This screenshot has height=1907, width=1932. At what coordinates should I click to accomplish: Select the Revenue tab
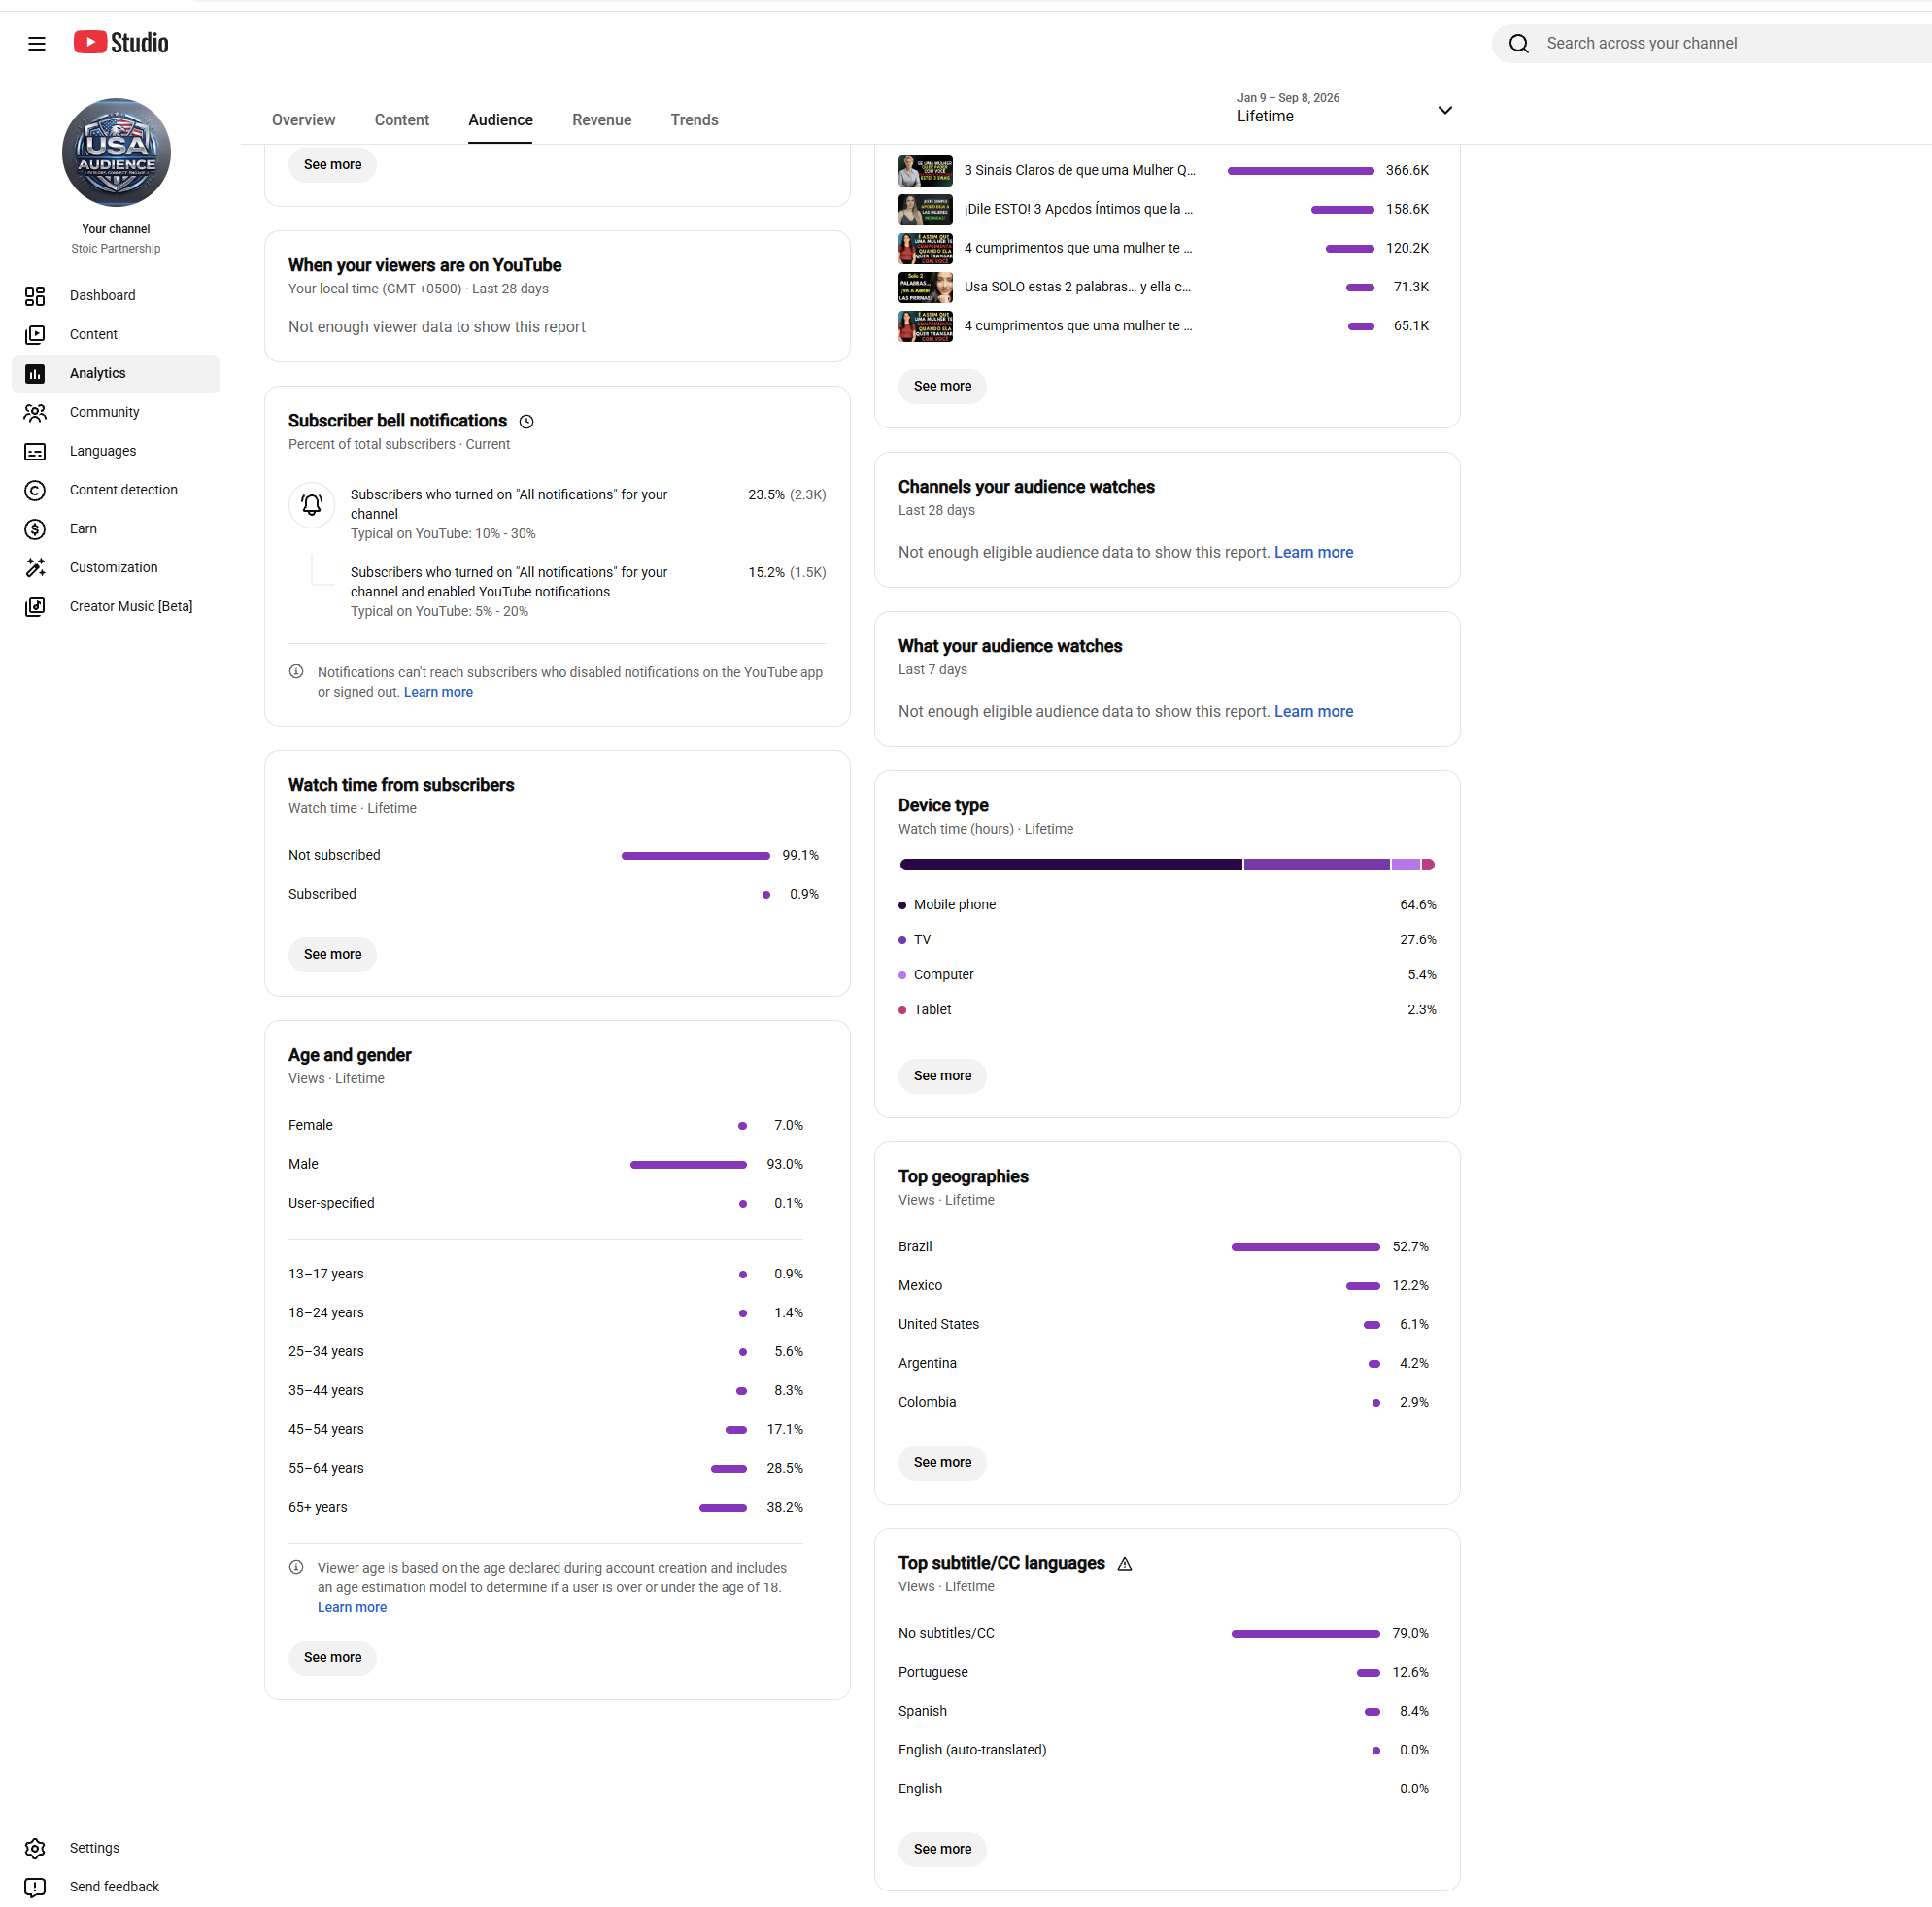coord(603,120)
